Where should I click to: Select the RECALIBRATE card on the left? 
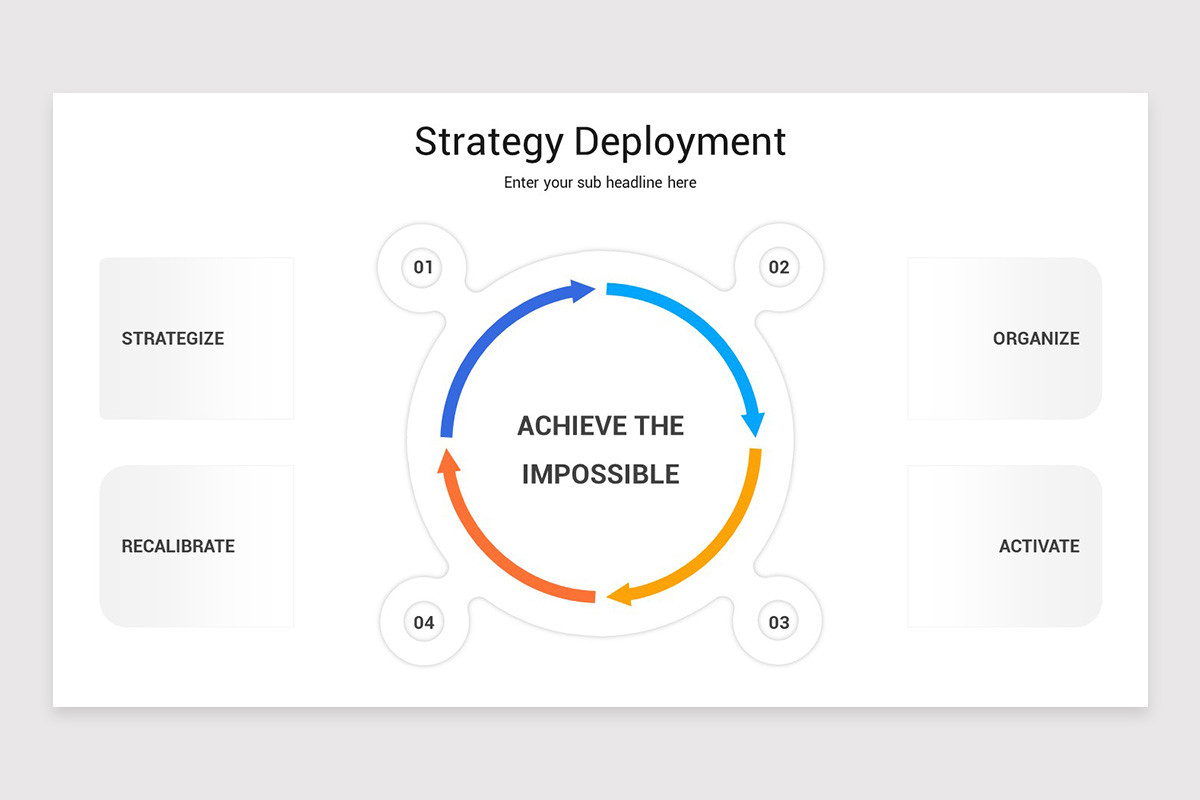click(196, 546)
